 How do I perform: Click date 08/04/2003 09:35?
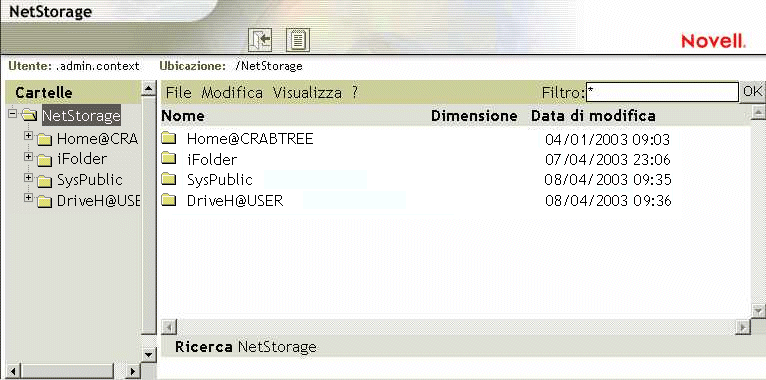[608, 180]
